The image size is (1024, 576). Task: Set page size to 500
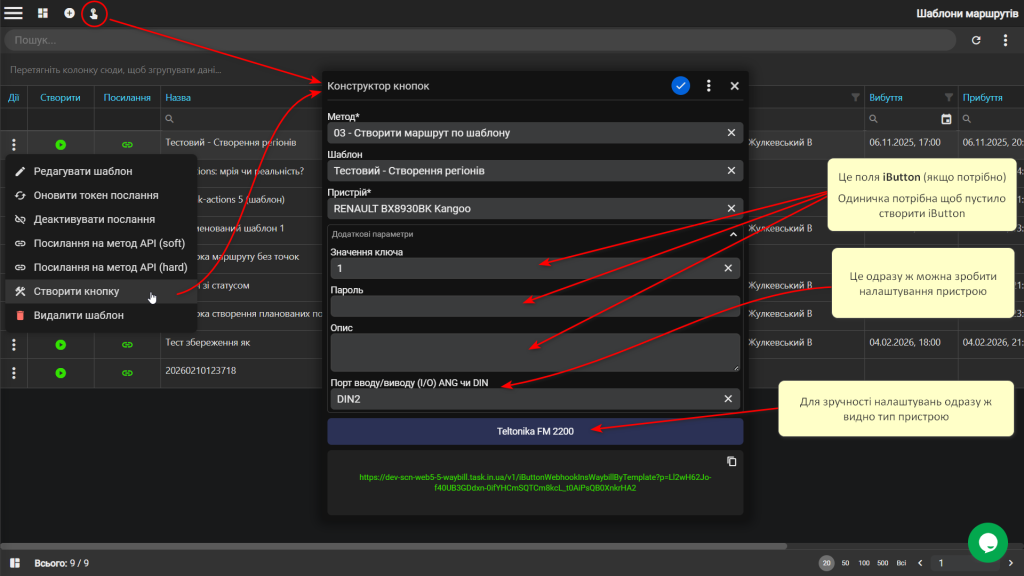point(882,563)
